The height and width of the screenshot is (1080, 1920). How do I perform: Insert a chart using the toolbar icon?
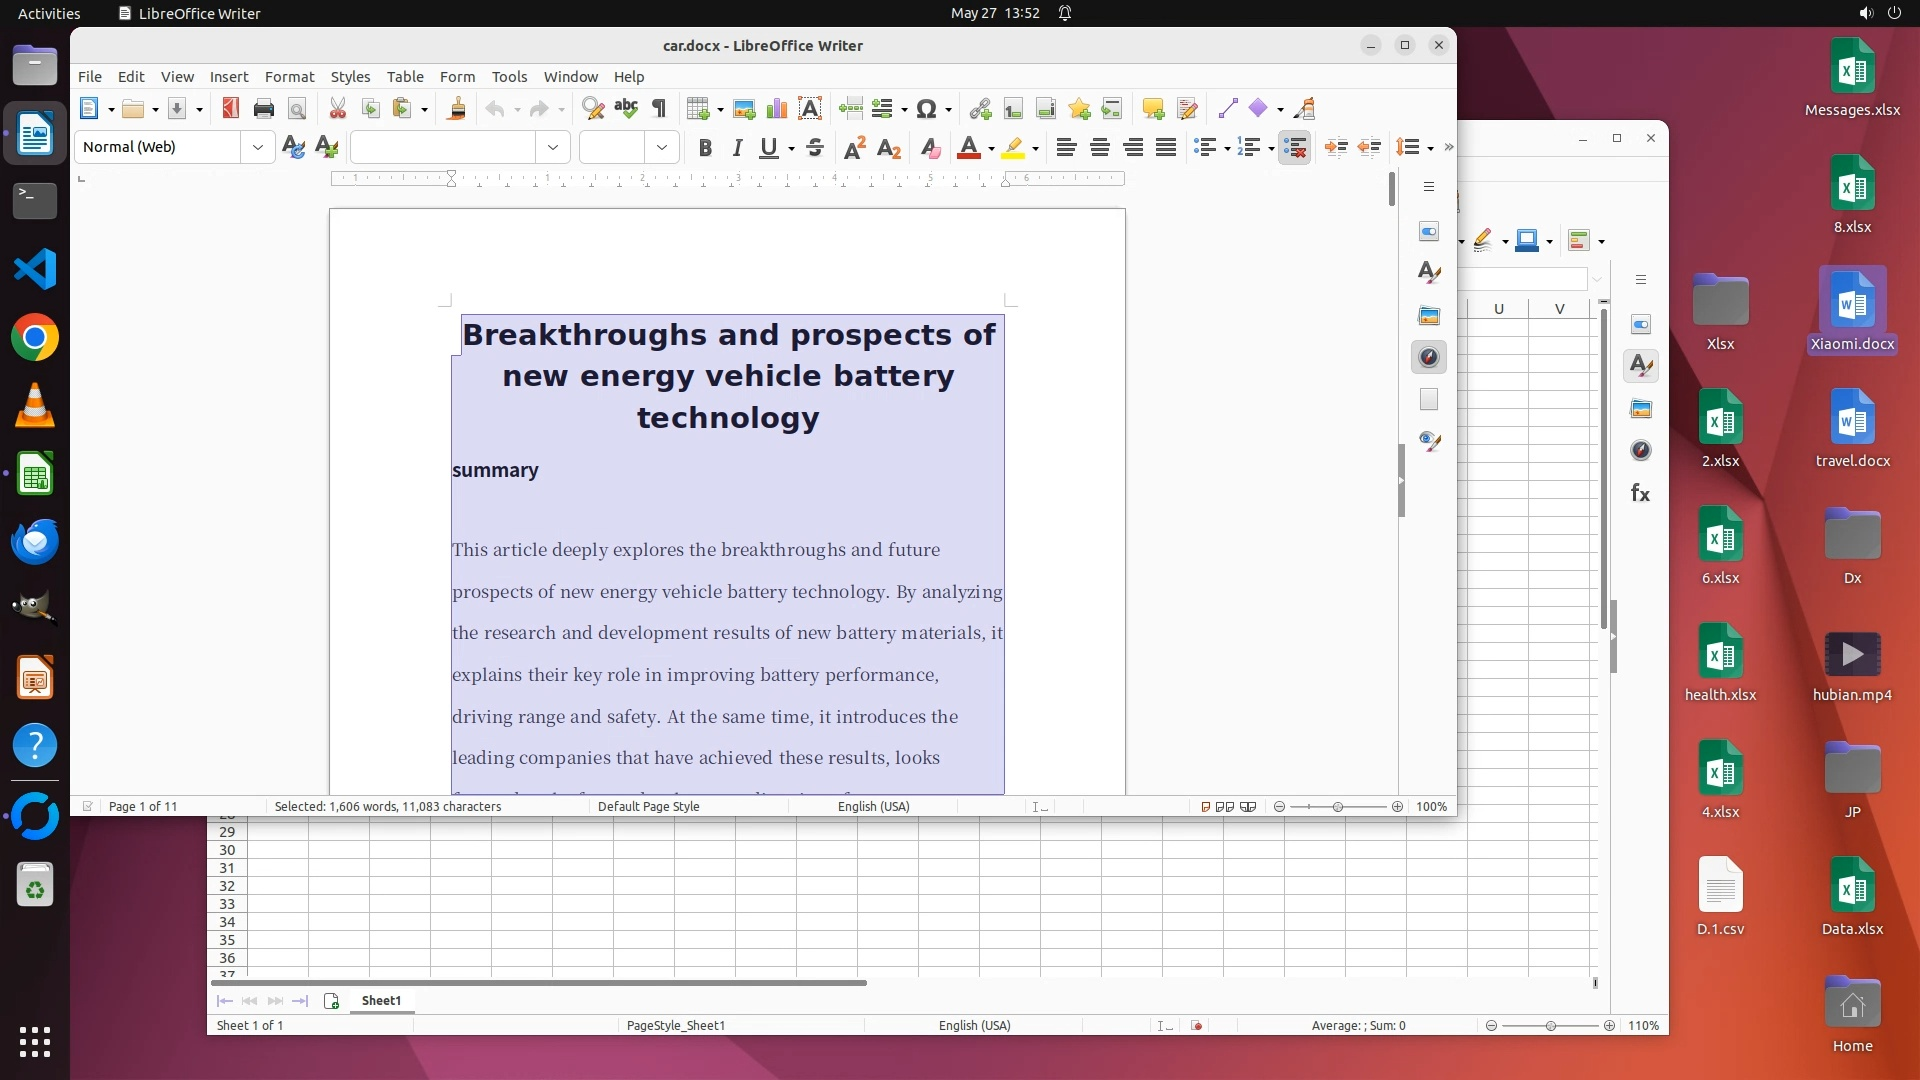pyautogui.click(x=777, y=109)
